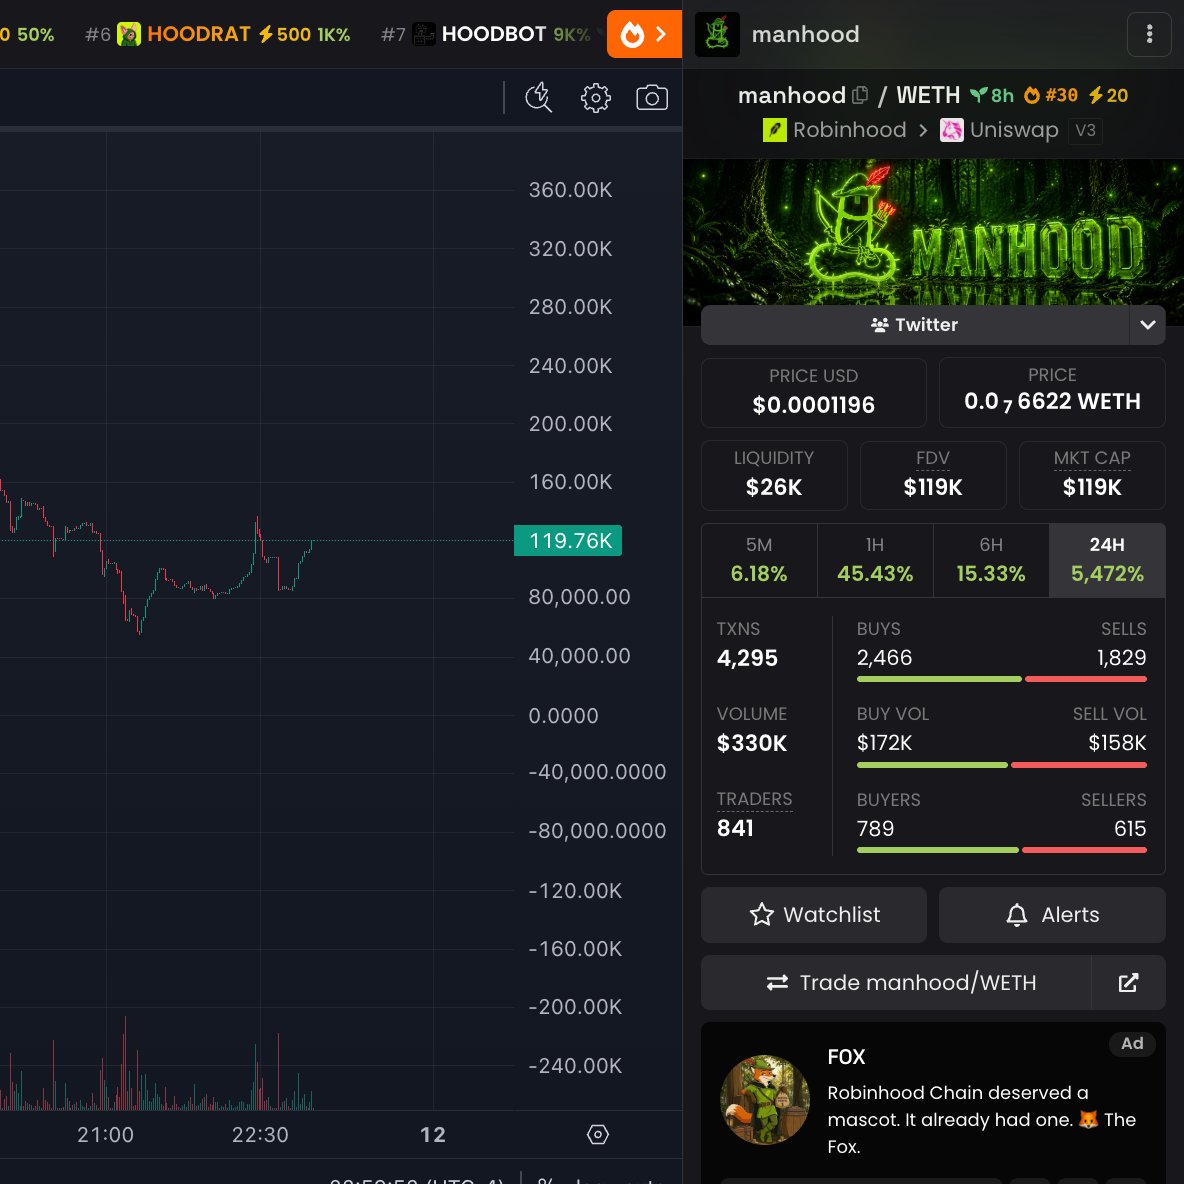Image resolution: width=1184 pixels, height=1184 pixels.
Task: Open HOODBOT trending ticker entry
Action: 486,34
